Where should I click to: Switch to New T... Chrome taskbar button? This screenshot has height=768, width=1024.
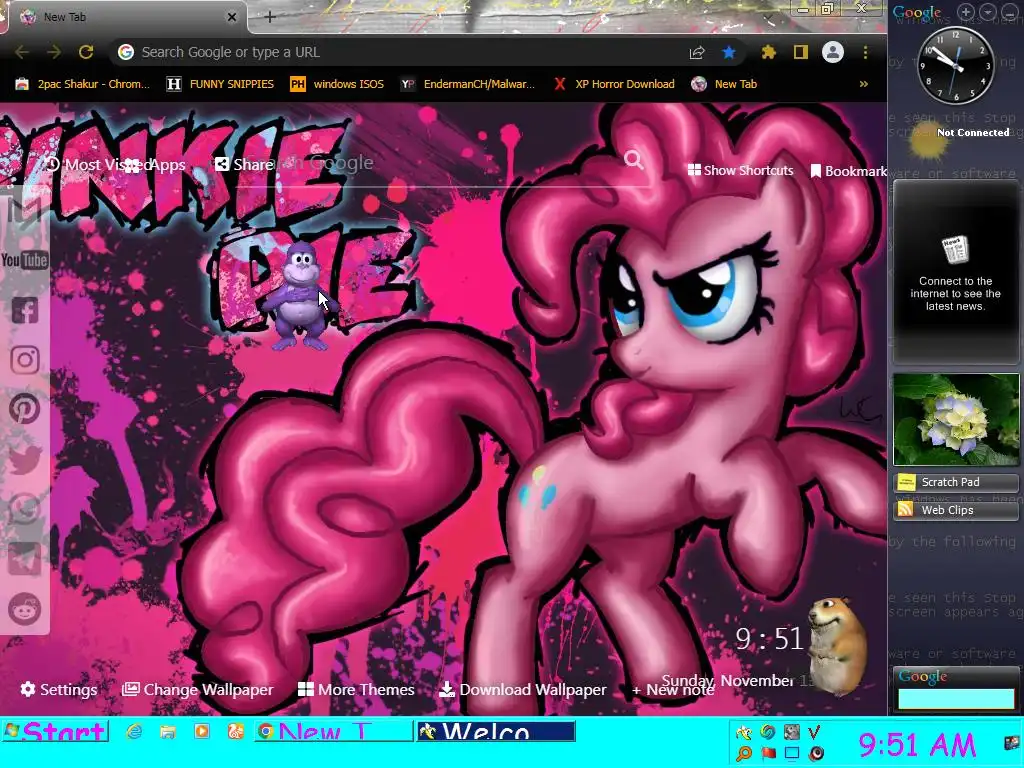tap(333, 731)
